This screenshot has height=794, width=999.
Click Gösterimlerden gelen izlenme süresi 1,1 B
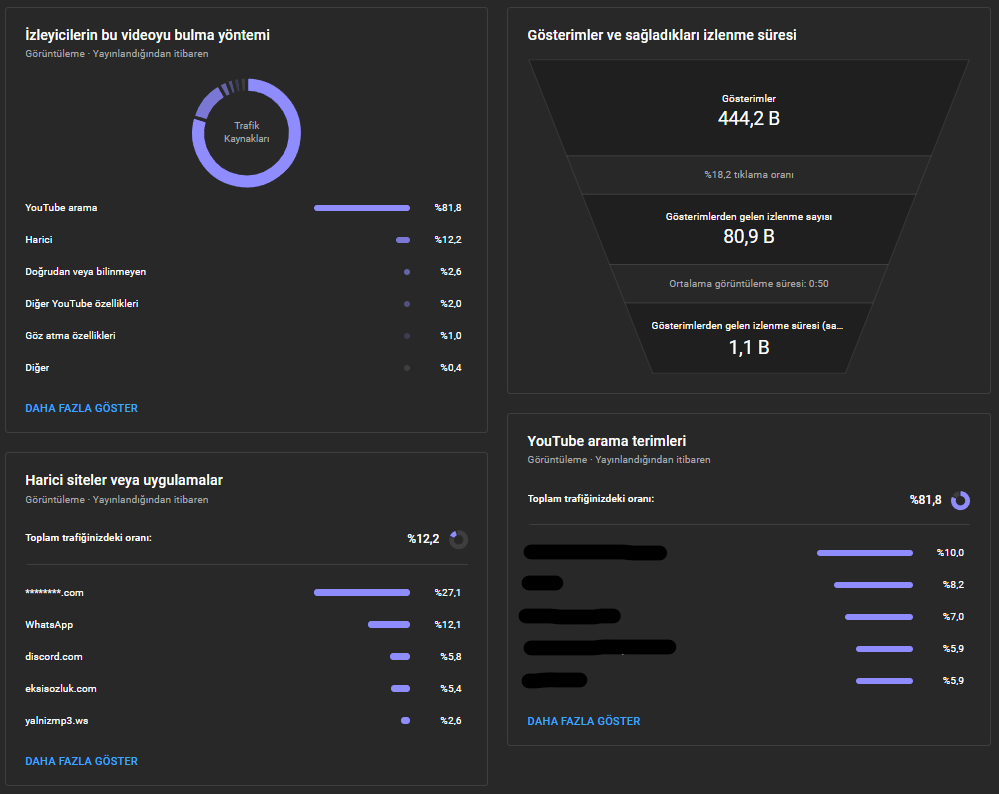[749, 338]
